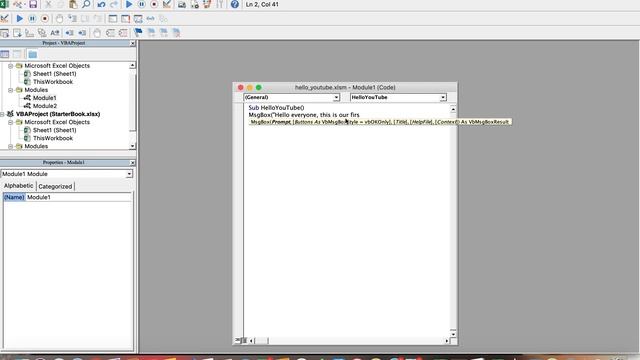Image resolution: width=640 pixels, height=360 pixels.
Task: Indent the code with the Edit toolbar Indent icon
Action: [70, 33]
